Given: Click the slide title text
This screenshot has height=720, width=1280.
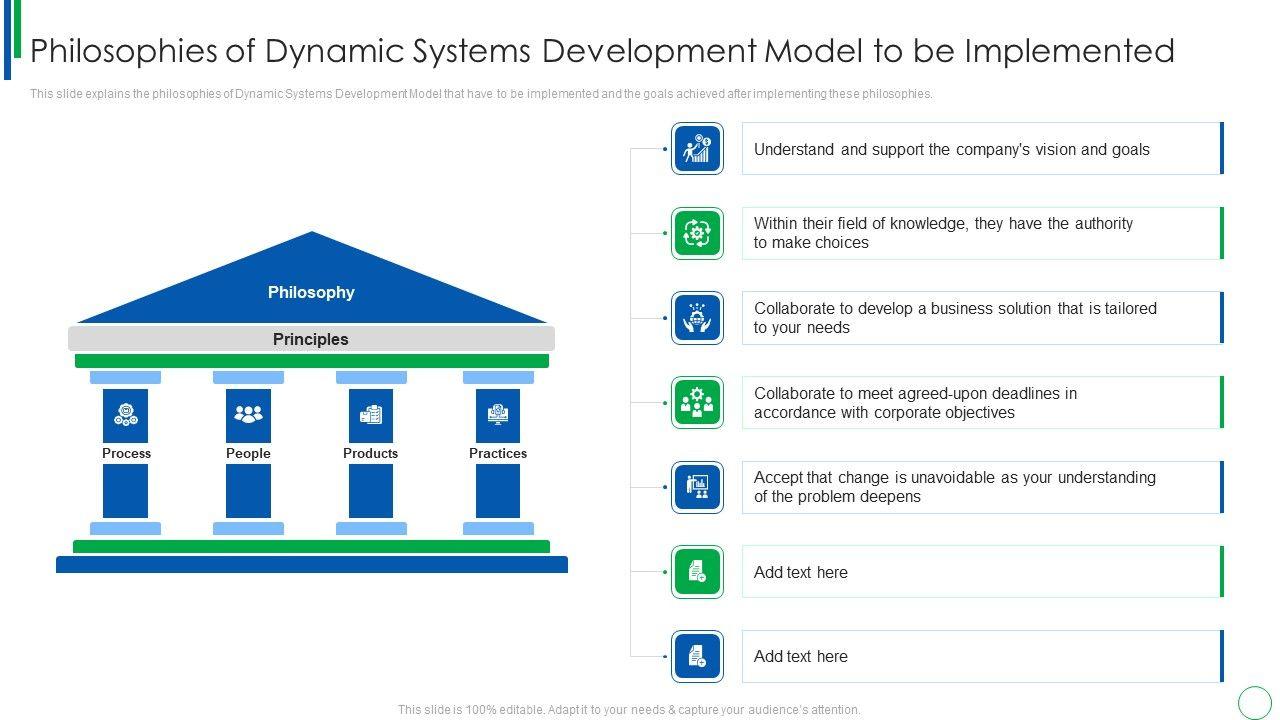Looking at the screenshot, I should click(603, 50).
